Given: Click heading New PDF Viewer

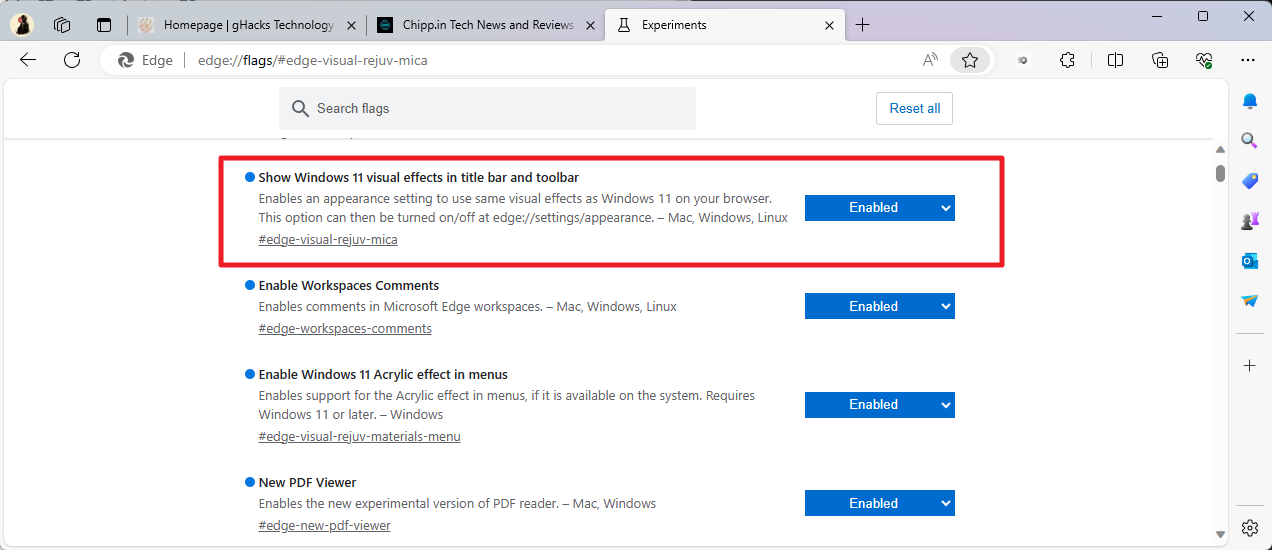Looking at the screenshot, I should tap(307, 483).
